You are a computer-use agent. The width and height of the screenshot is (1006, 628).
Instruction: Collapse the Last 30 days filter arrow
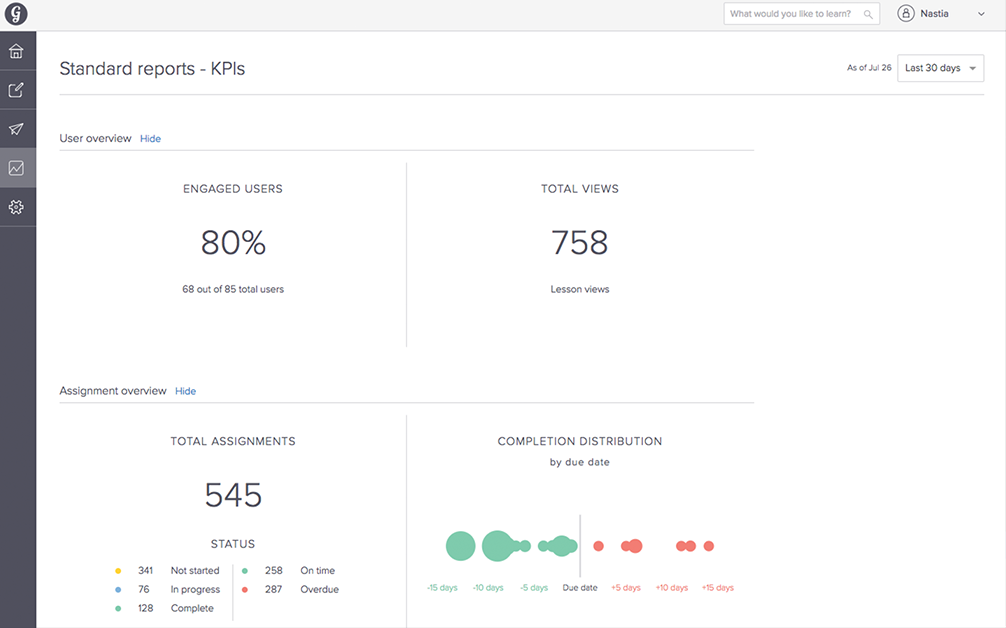pos(971,68)
